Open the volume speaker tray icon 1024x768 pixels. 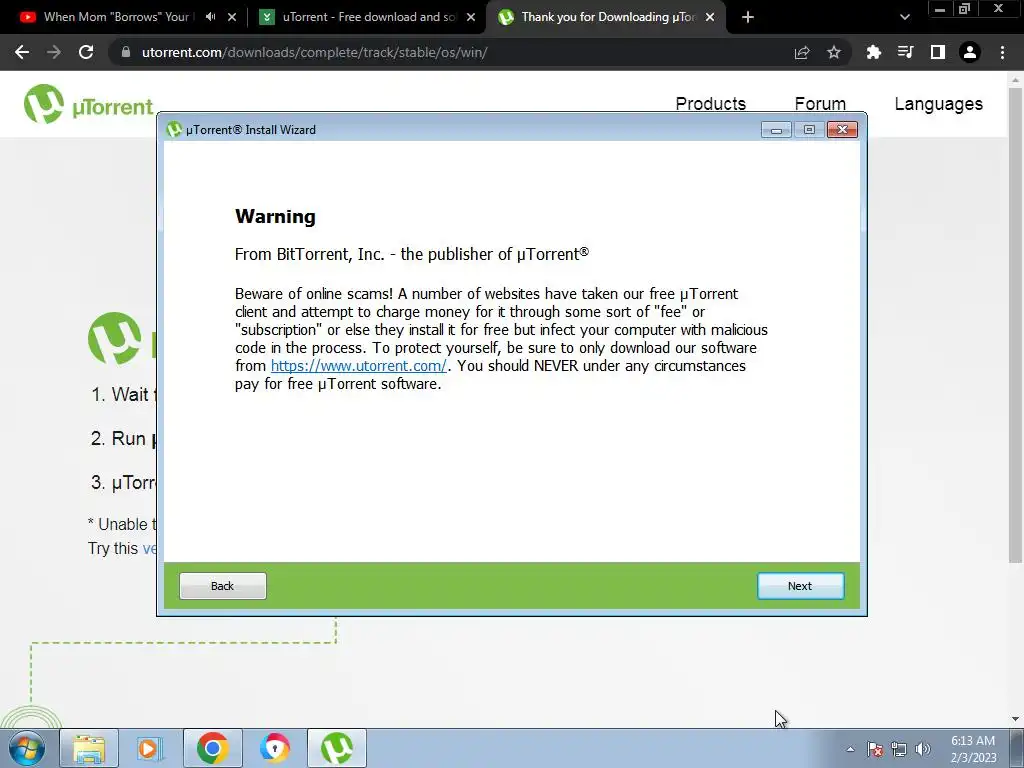pyautogui.click(x=923, y=749)
